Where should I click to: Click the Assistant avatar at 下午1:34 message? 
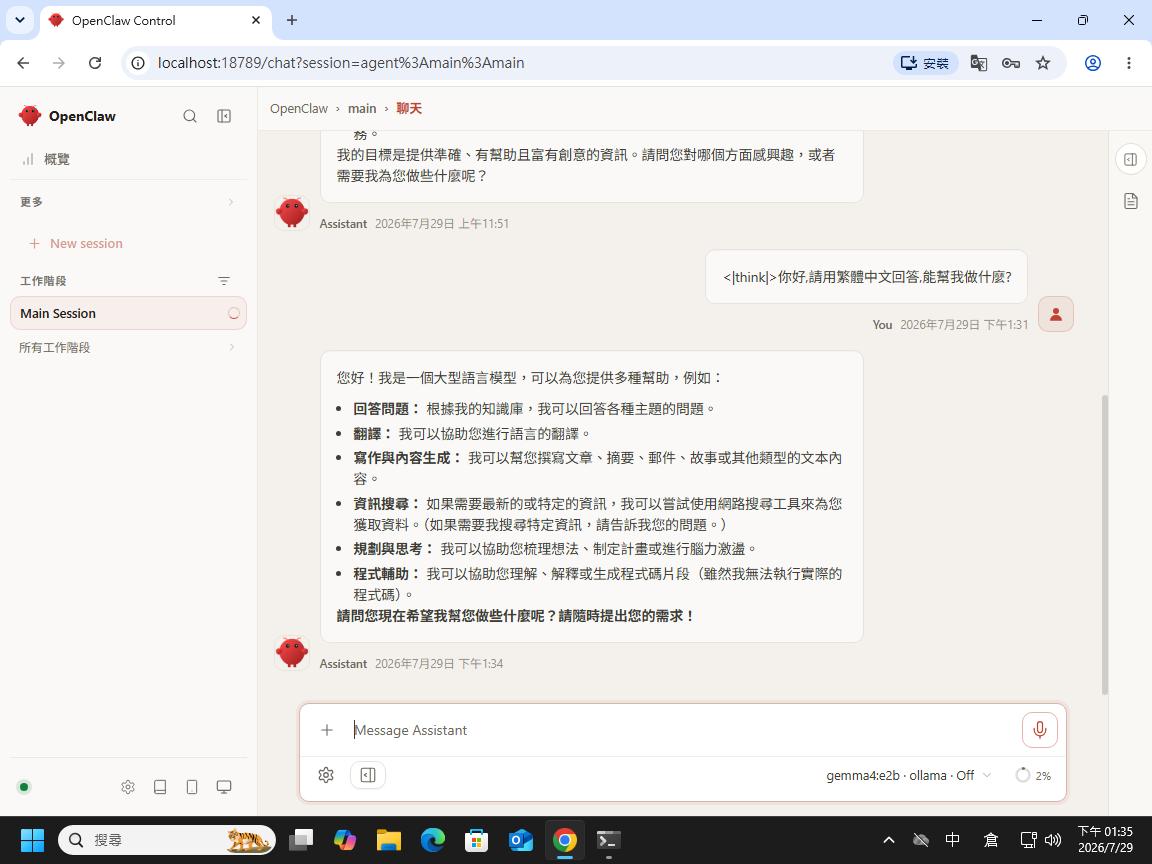pyautogui.click(x=292, y=652)
